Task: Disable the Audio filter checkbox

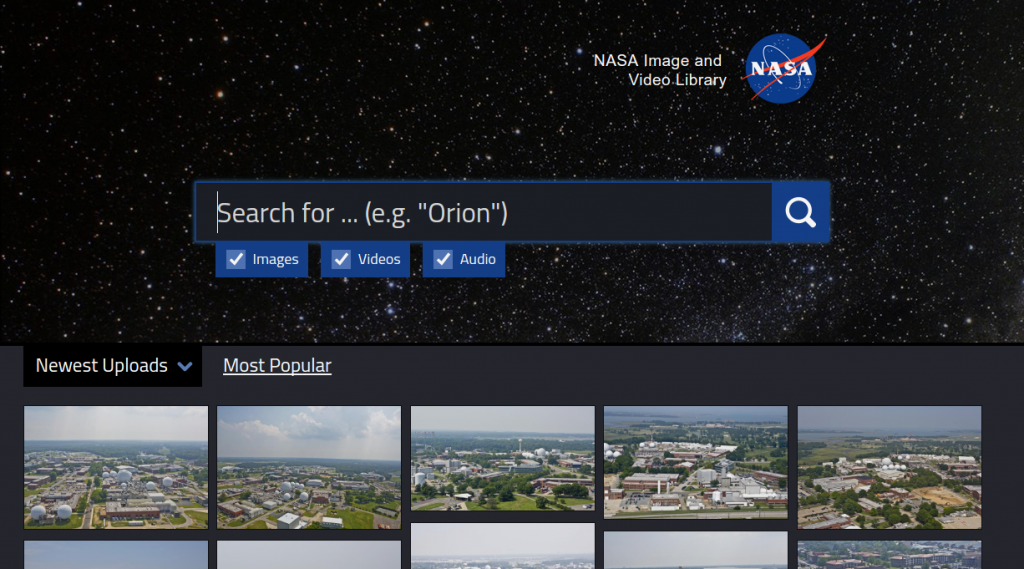Action: (443, 260)
